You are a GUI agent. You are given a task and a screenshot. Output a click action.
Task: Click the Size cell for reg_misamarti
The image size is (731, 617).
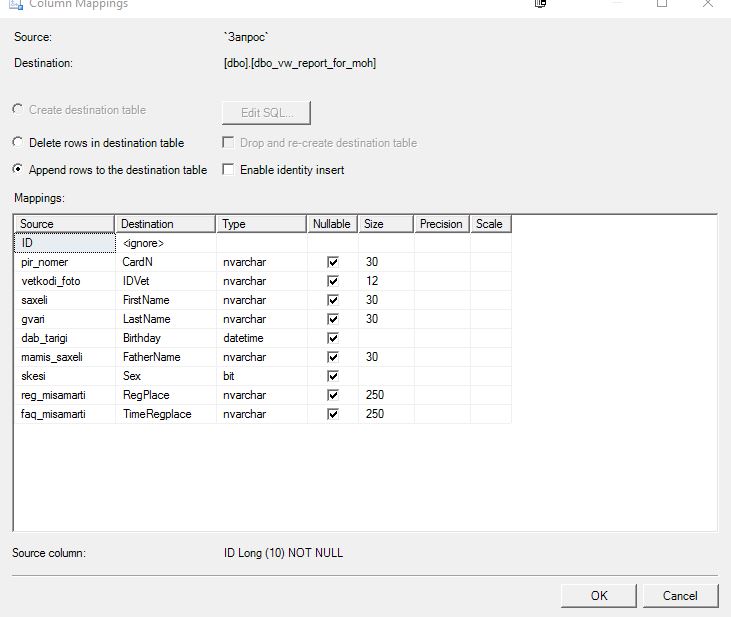385,395
